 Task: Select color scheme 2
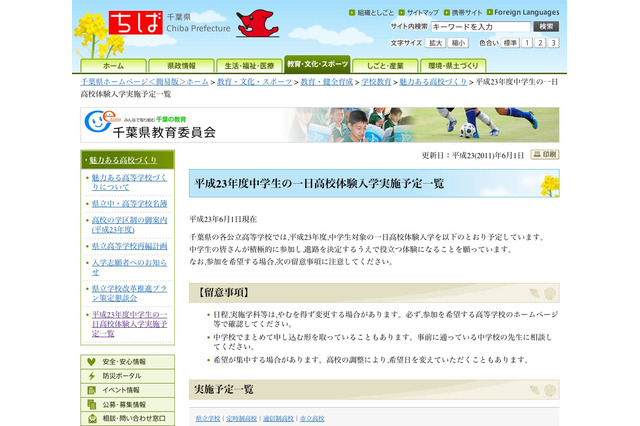pyautogui.click(x=540, y=43)
